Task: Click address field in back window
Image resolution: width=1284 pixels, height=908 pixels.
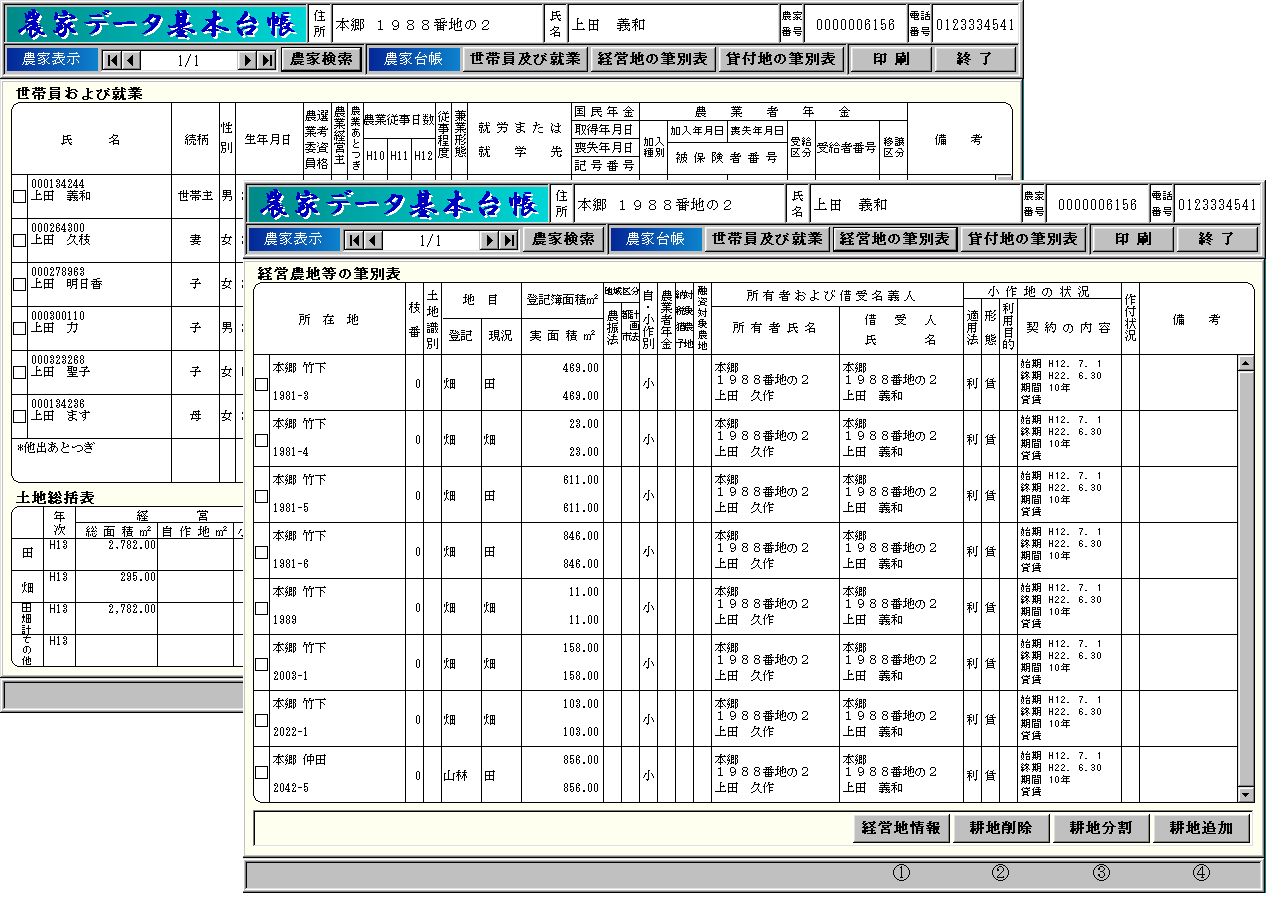Action: tap(437, 24)
